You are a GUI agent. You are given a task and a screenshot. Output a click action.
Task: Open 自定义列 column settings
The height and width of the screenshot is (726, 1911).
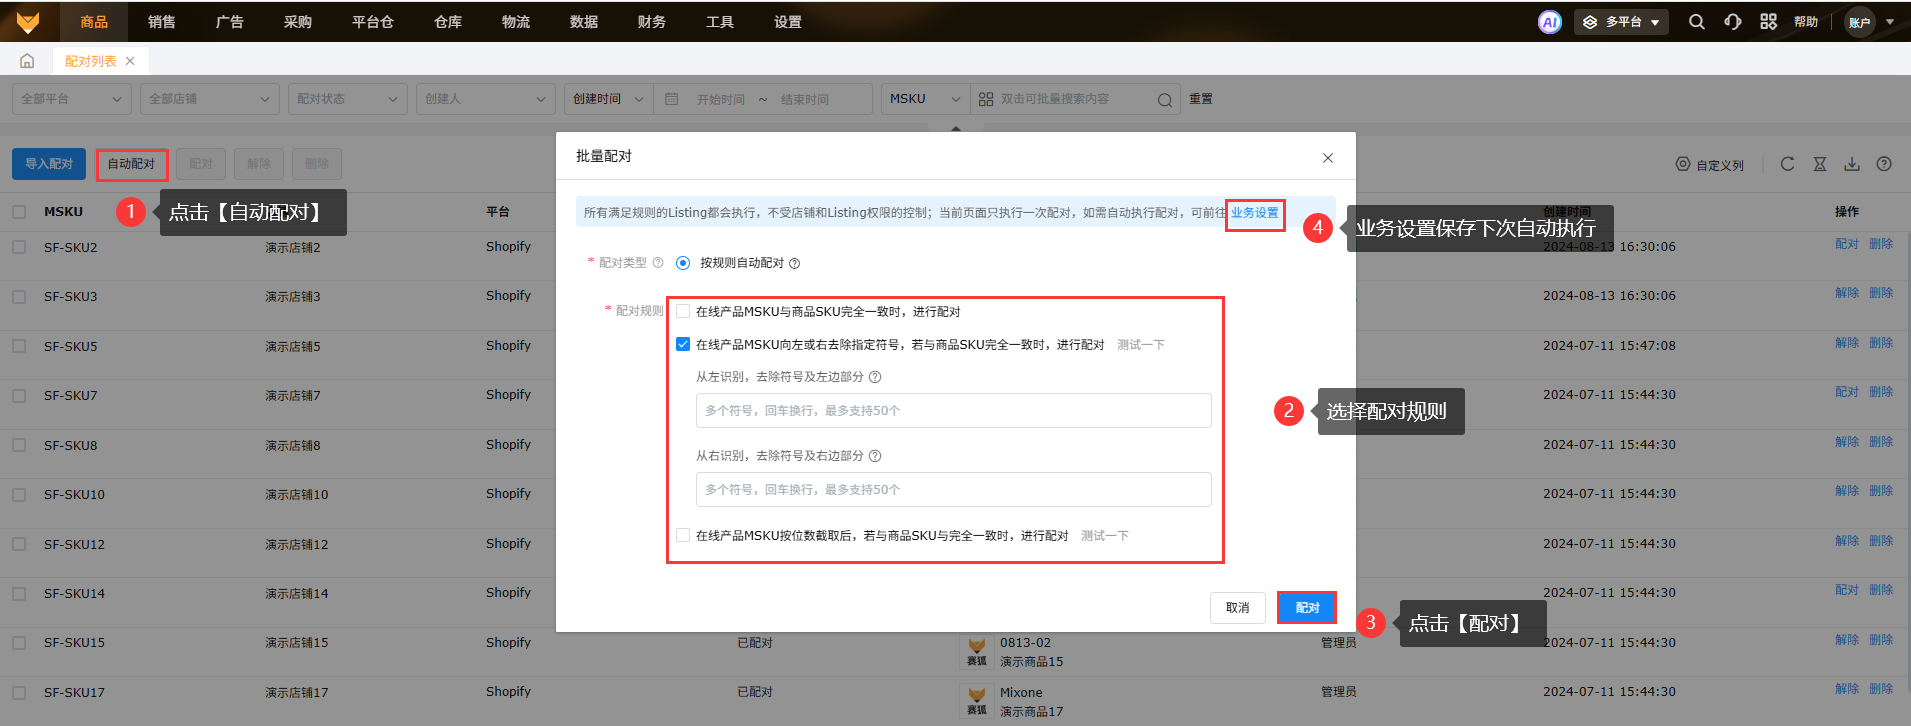(1710, 165)
